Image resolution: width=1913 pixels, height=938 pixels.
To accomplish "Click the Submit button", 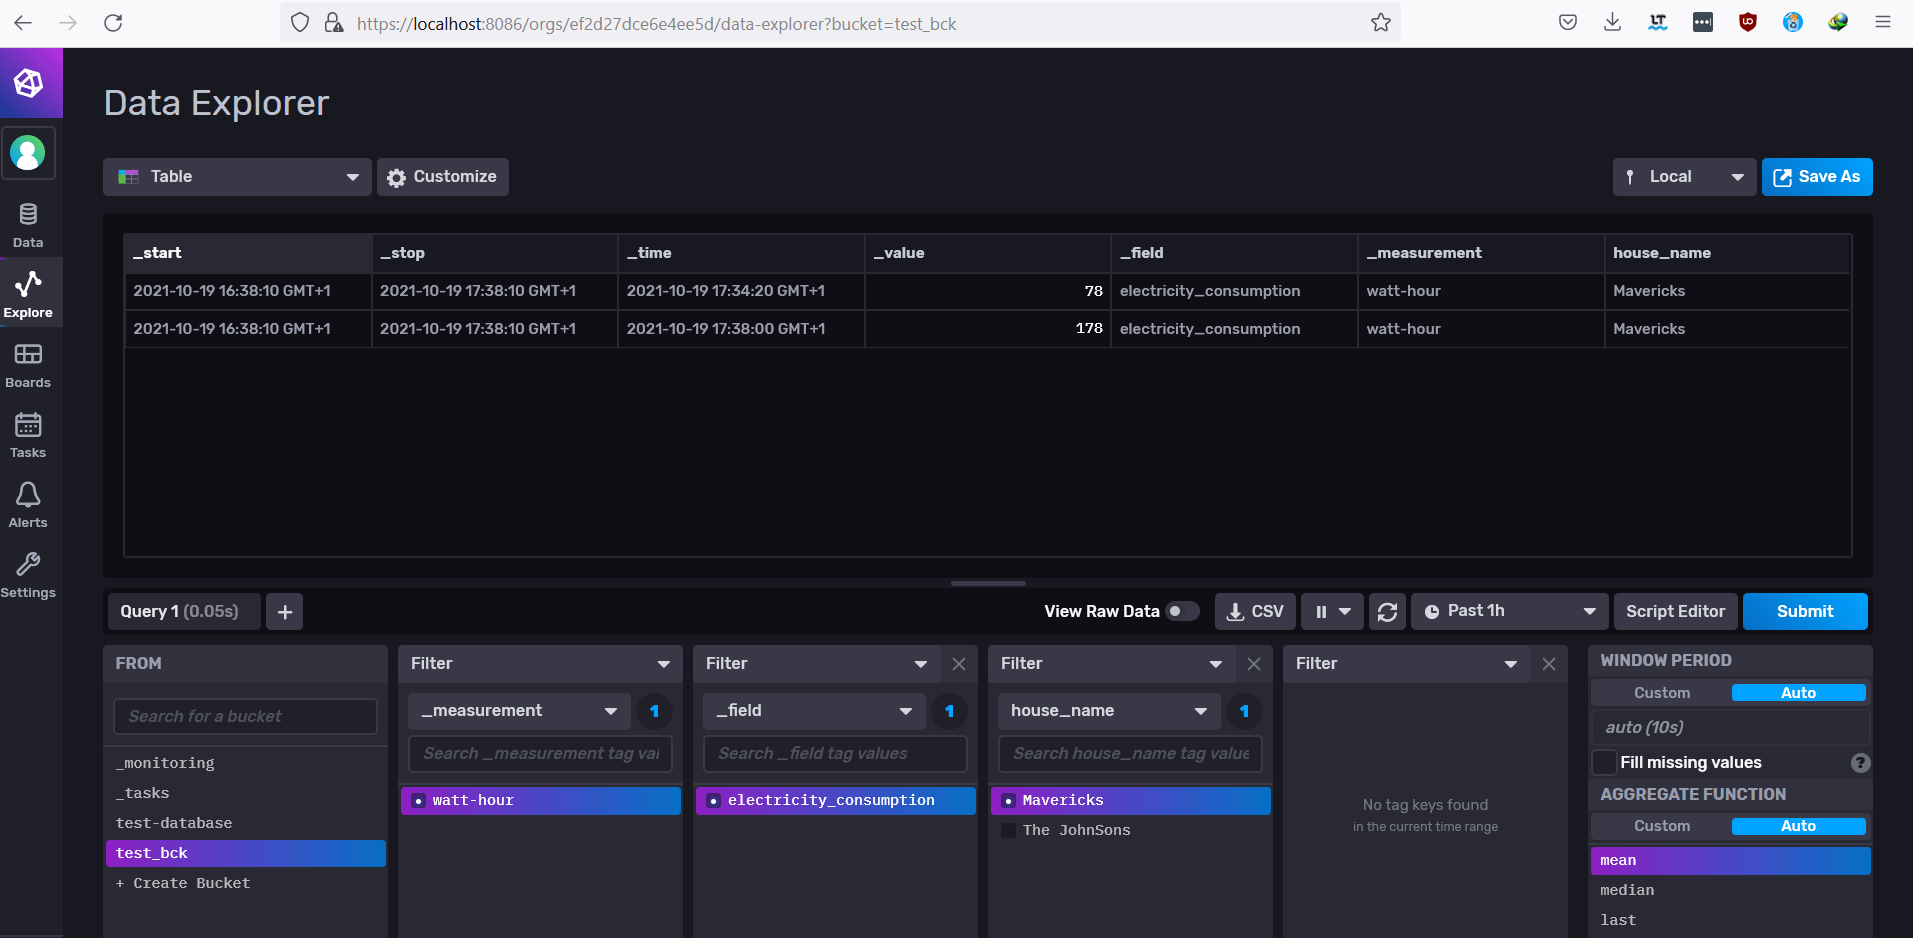I will coord(1805,611).
